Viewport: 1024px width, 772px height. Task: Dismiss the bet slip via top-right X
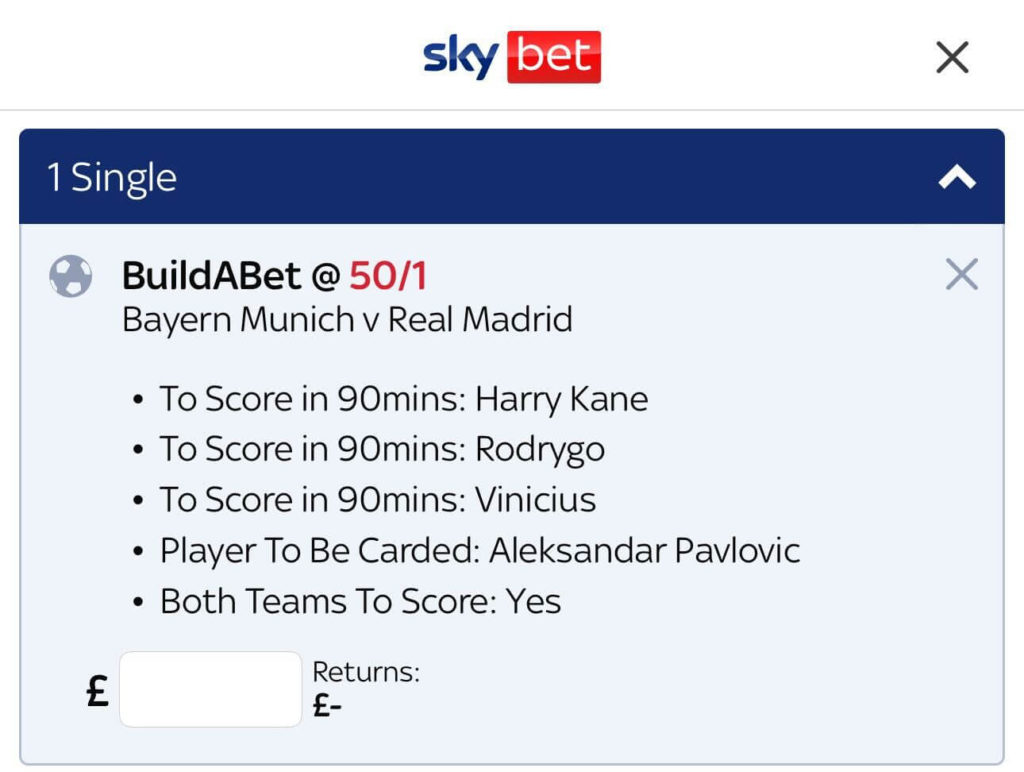pyautogui.click(x=951, y=57)
